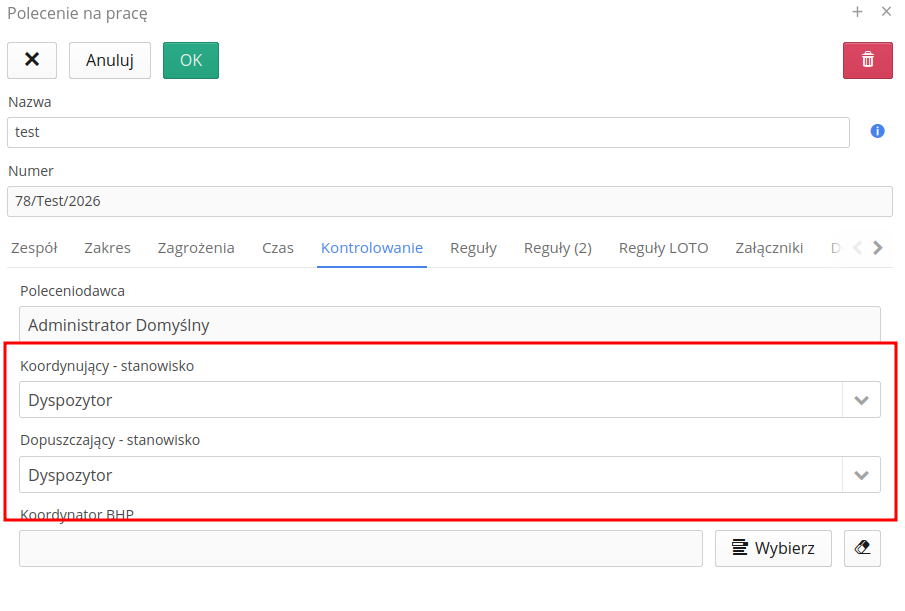Screen dimensions: 905x611
Task: Close the Polecenie na pracę dialog
Action: point(886,12)
